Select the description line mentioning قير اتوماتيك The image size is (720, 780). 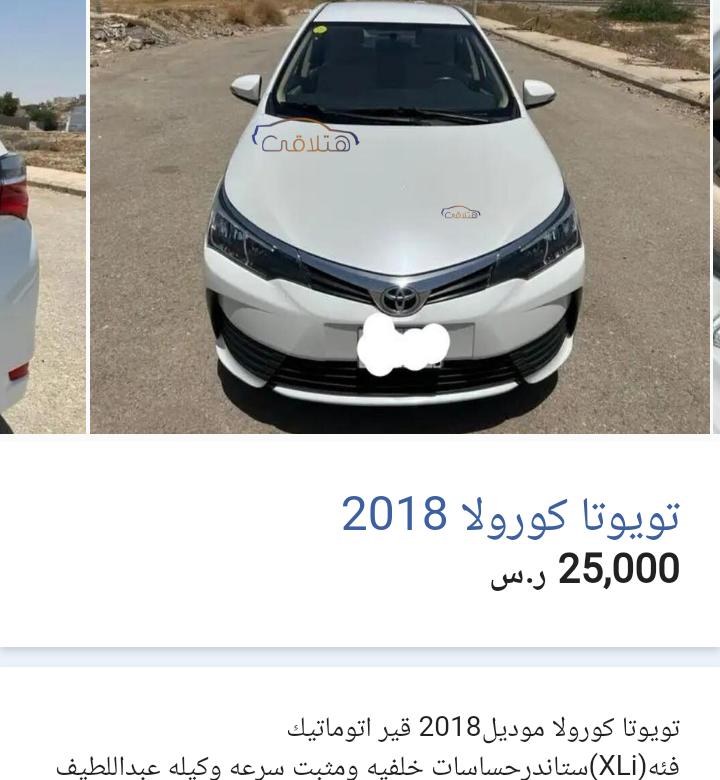pos(483,729)
